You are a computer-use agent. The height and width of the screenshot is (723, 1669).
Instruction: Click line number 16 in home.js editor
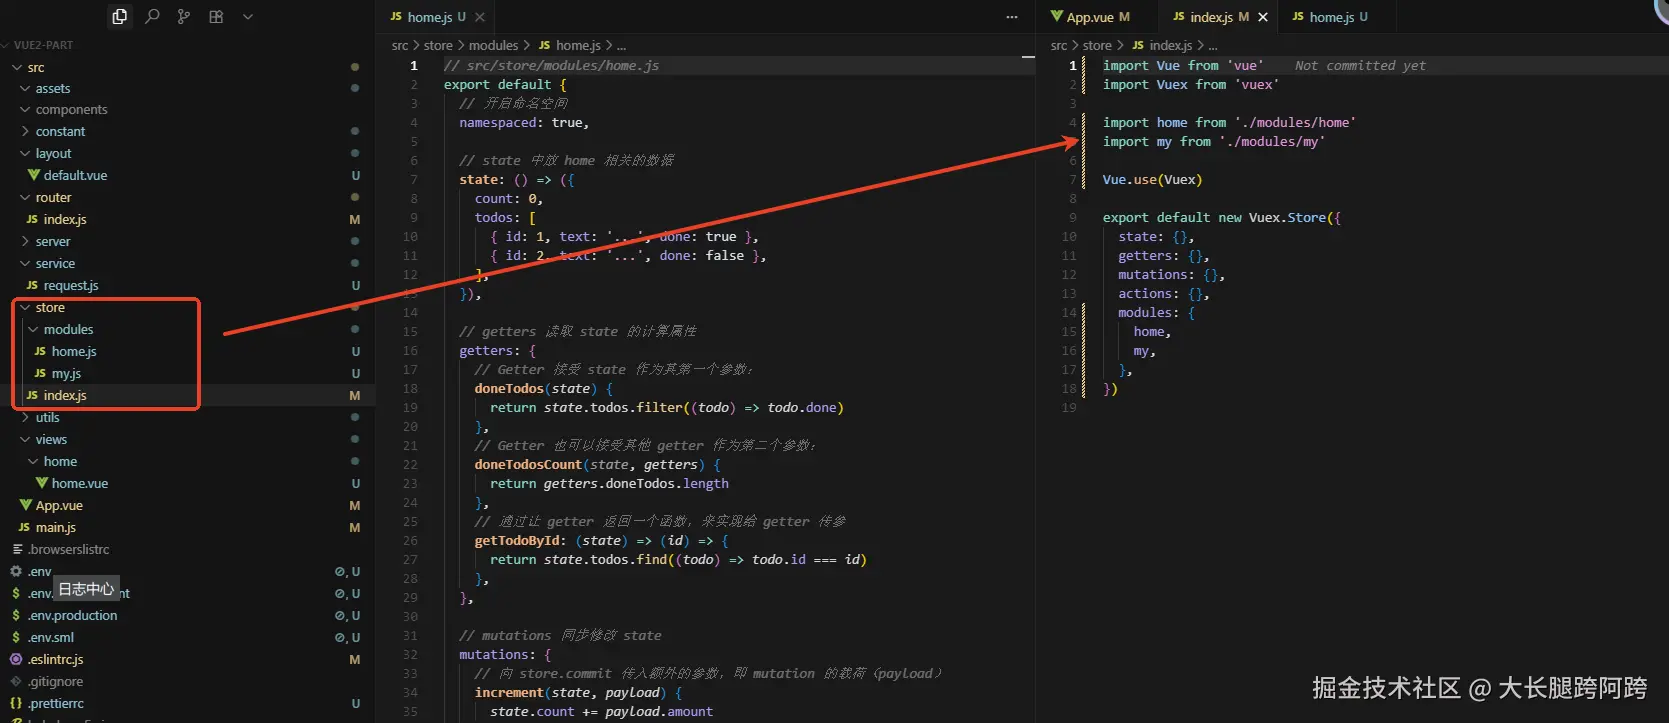click(x=410, y=351)
